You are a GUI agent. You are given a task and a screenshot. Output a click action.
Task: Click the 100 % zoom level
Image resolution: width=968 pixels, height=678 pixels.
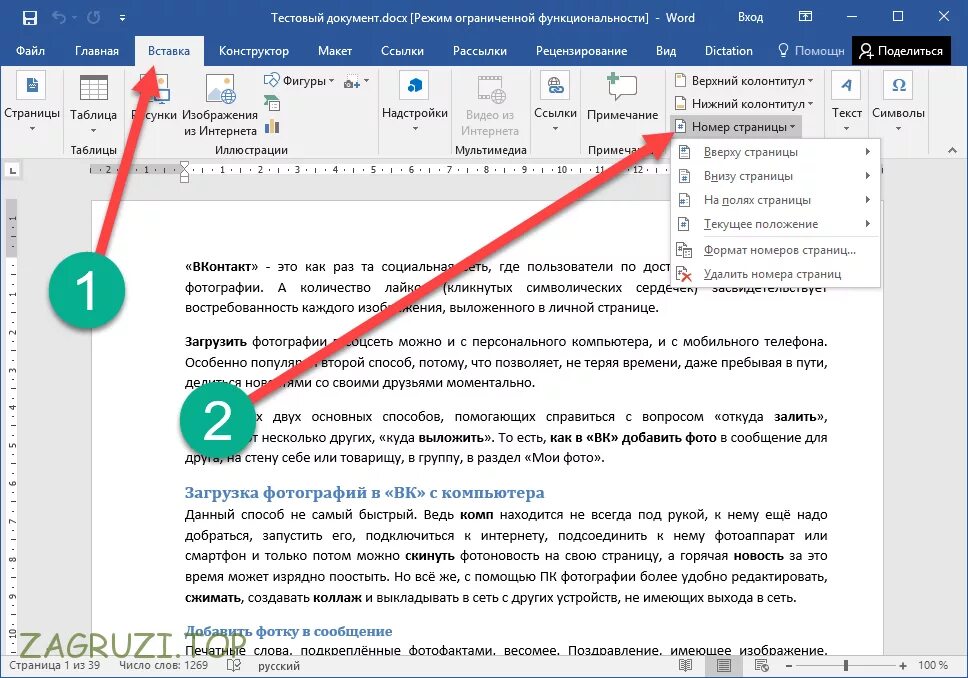point(933,666)
